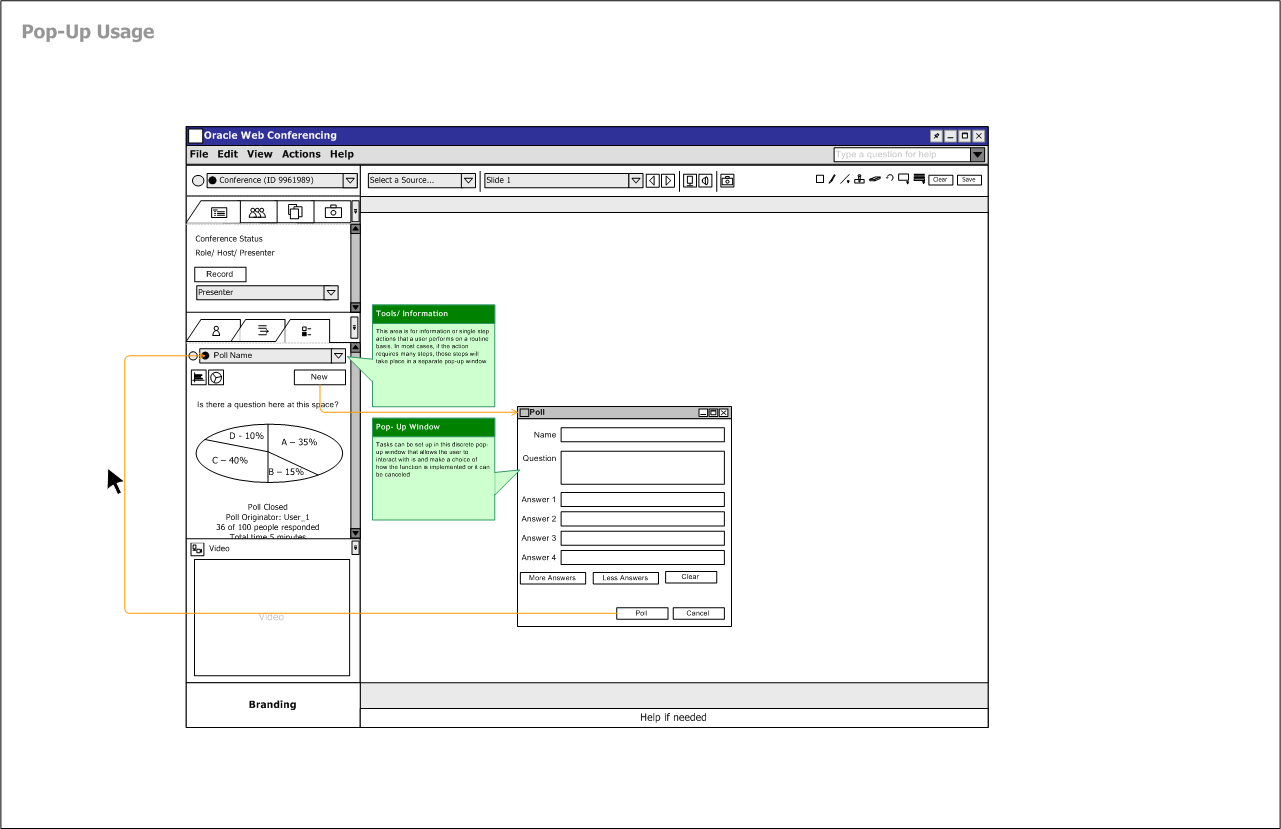Open the Conference ID dropdown arrow
Image resolution: width=1281 pixels, height=829 pixels.
pos(350,181)
